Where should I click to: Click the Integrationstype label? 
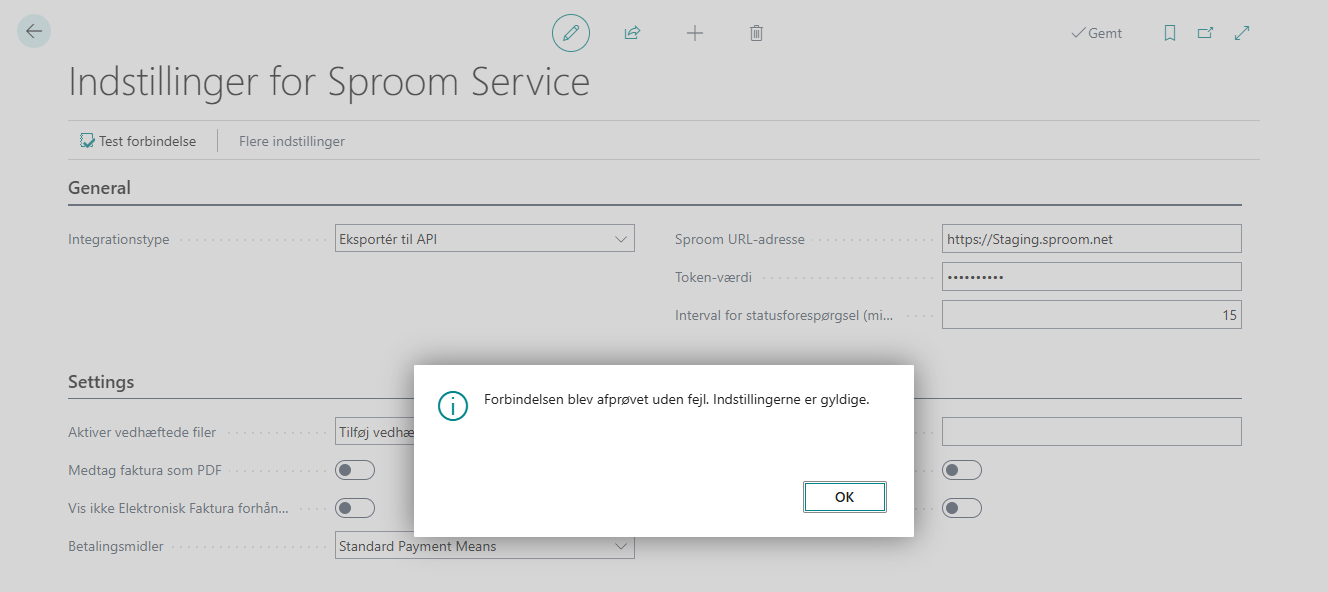119,239
